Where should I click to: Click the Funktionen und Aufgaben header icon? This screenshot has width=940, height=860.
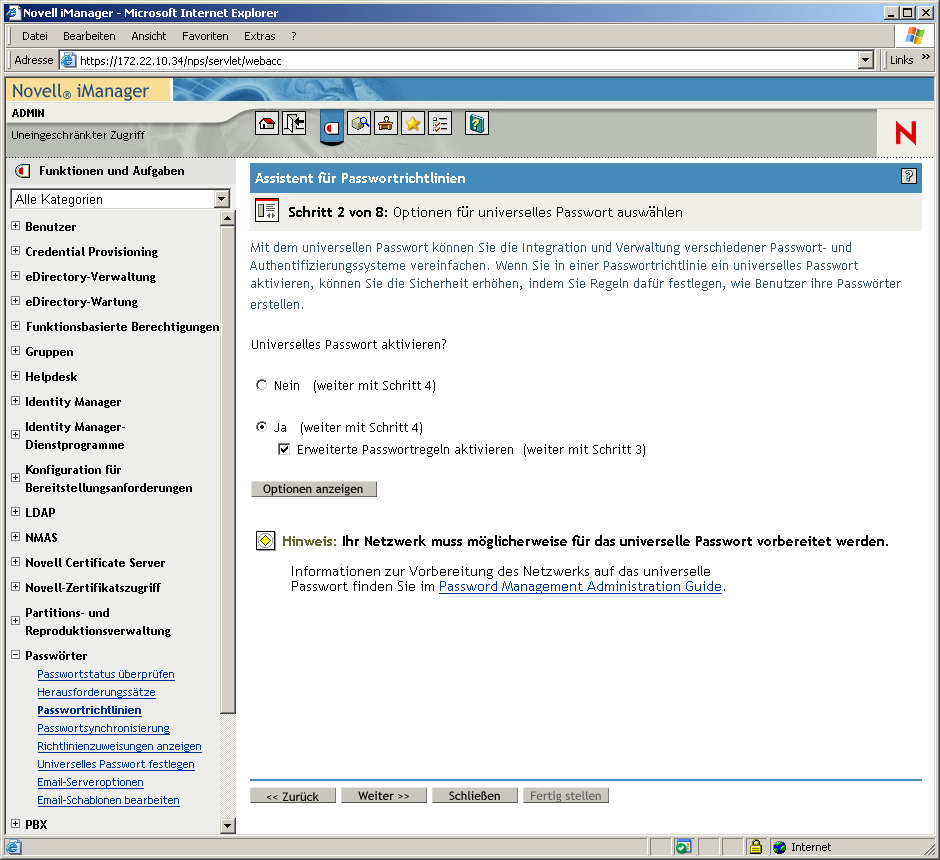tap(22, 171)
